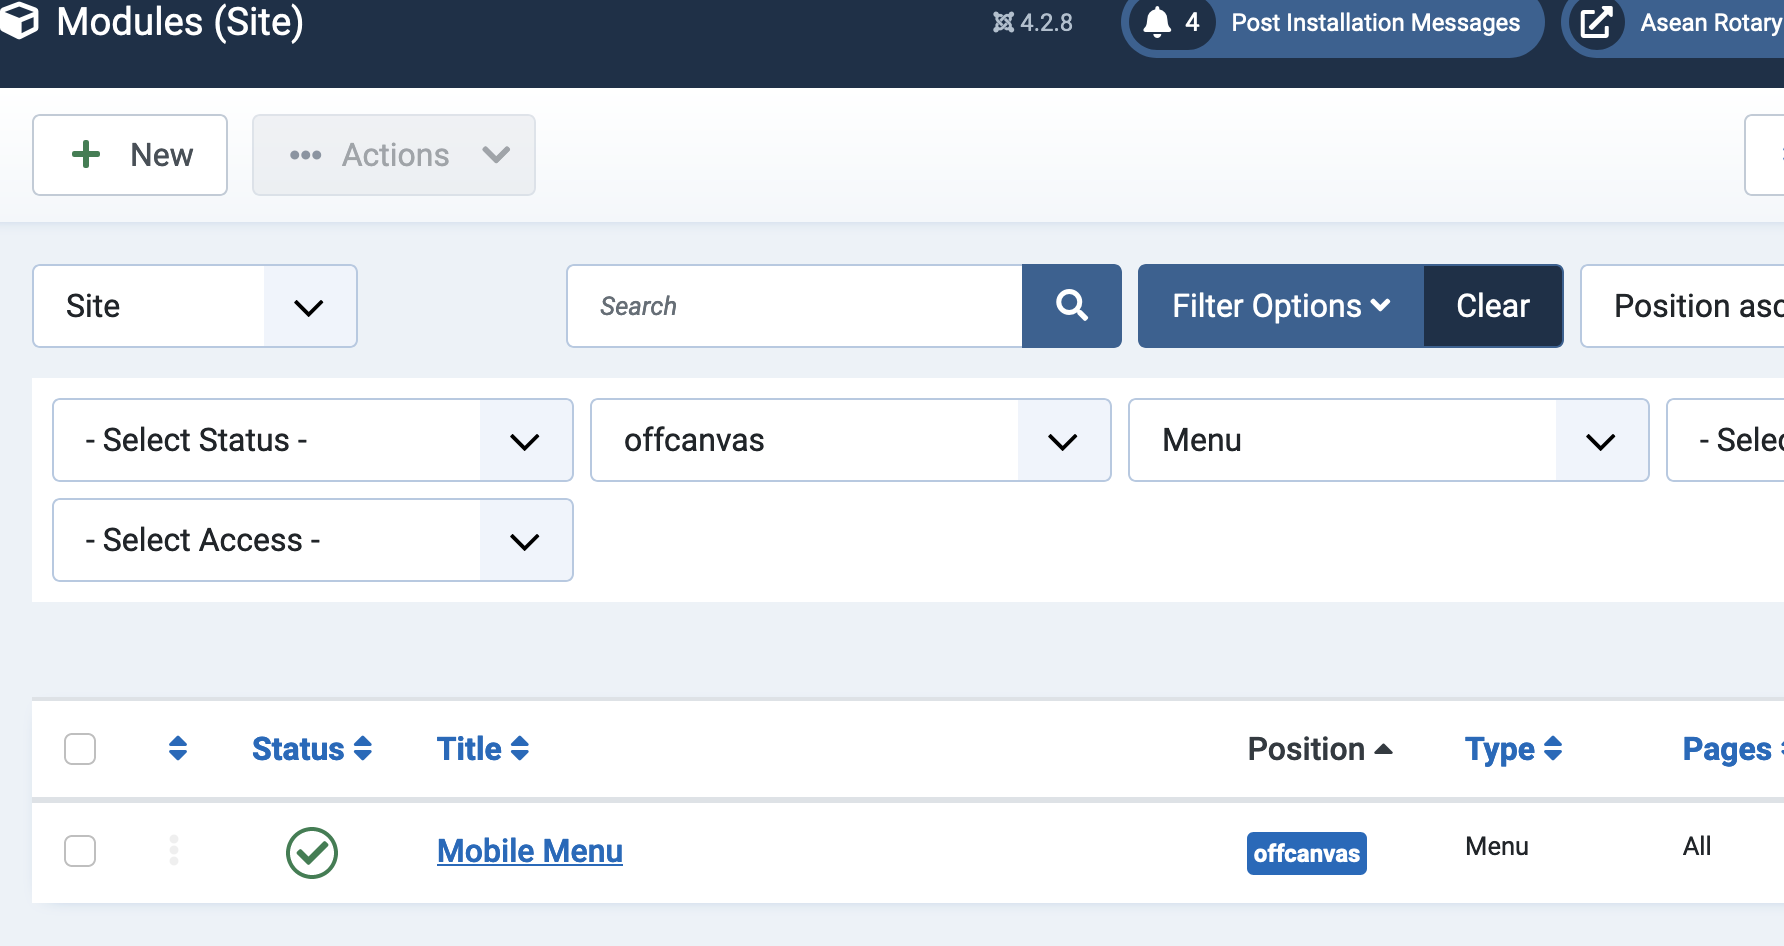Click the external link site preview icon
This screenshot has height=946, width=1784.
pyautogui.click(x=1596, y=22)
